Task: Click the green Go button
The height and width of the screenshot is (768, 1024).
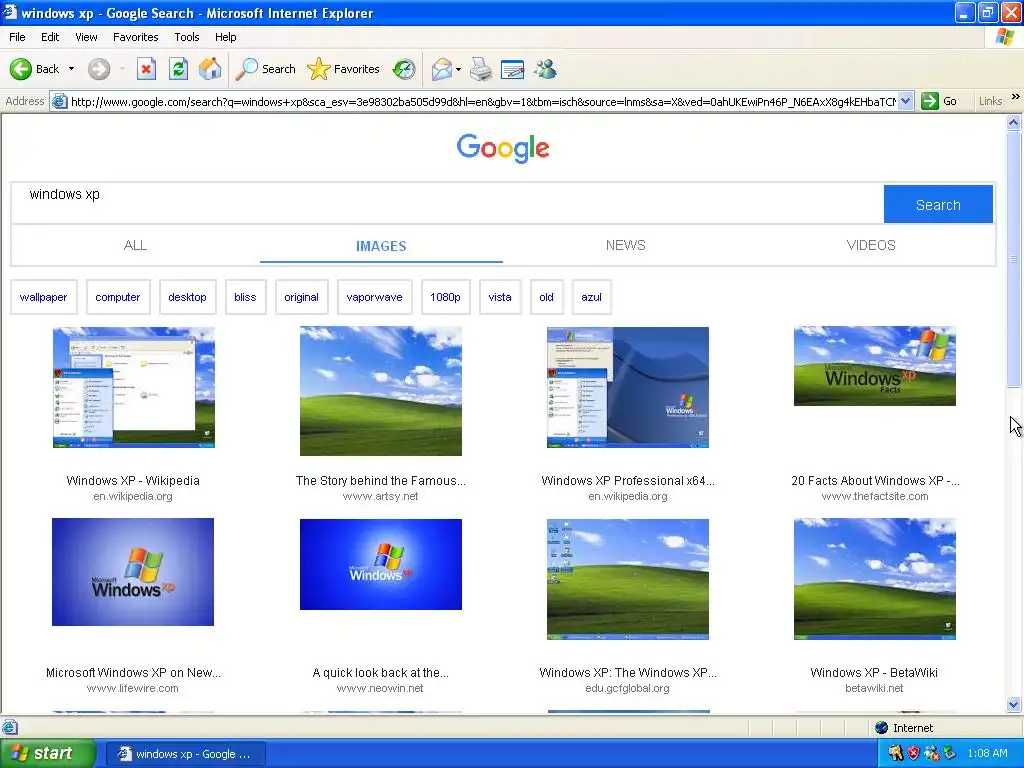Action: [x=939, y=101]
